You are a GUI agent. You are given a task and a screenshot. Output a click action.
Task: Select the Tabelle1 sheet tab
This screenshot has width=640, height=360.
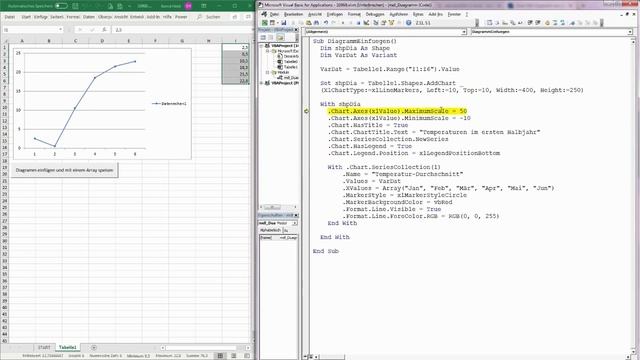coord(67,348)
